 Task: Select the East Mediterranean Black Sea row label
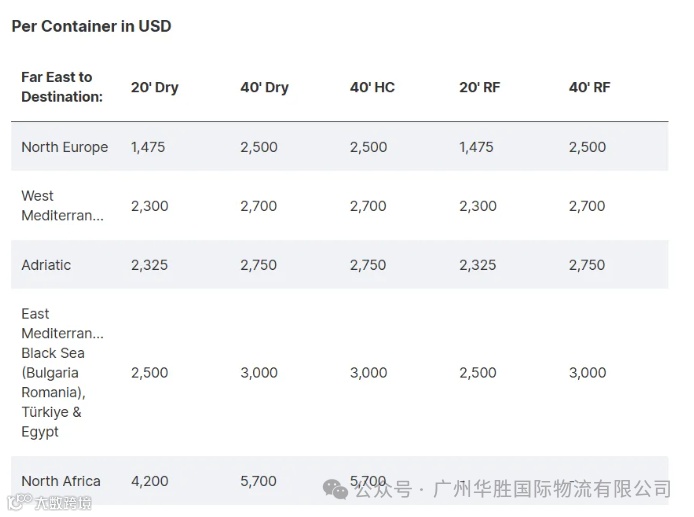[61, 372]
